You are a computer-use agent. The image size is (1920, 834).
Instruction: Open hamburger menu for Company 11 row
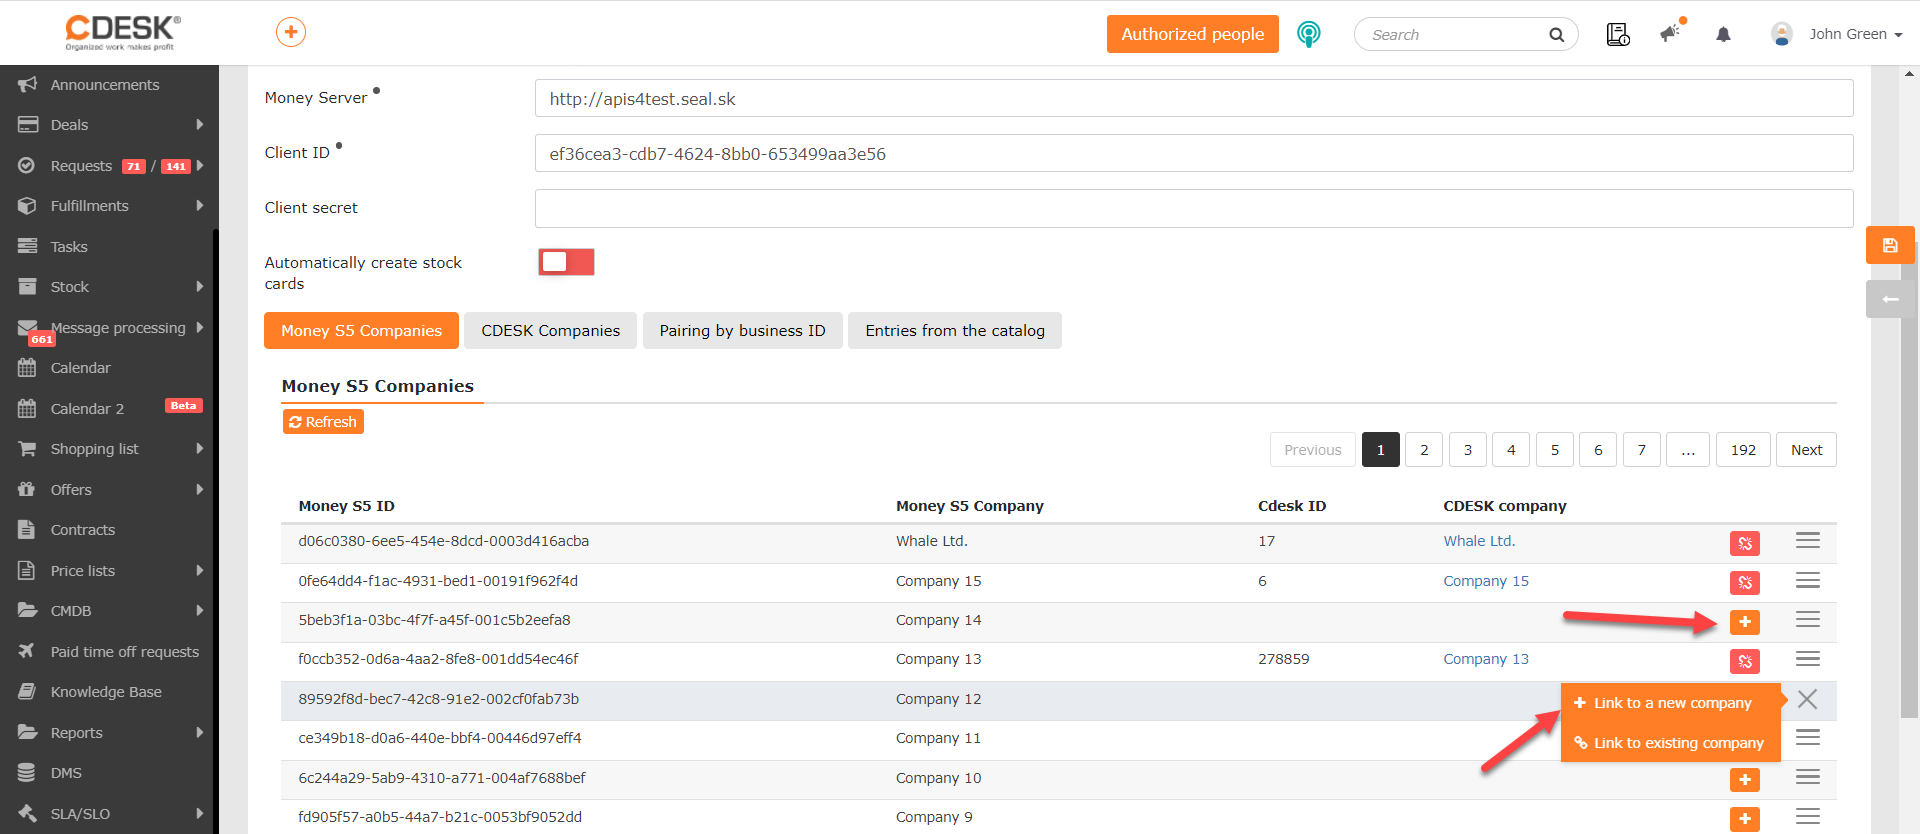[x=1807, y=738]
